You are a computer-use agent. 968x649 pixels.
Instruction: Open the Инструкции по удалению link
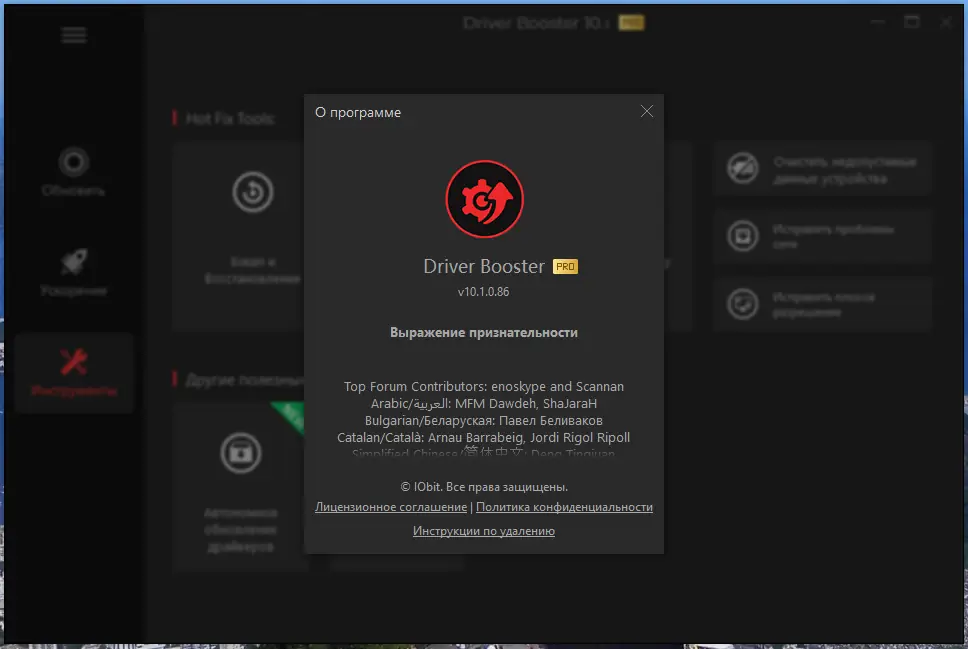pos(484,531)
